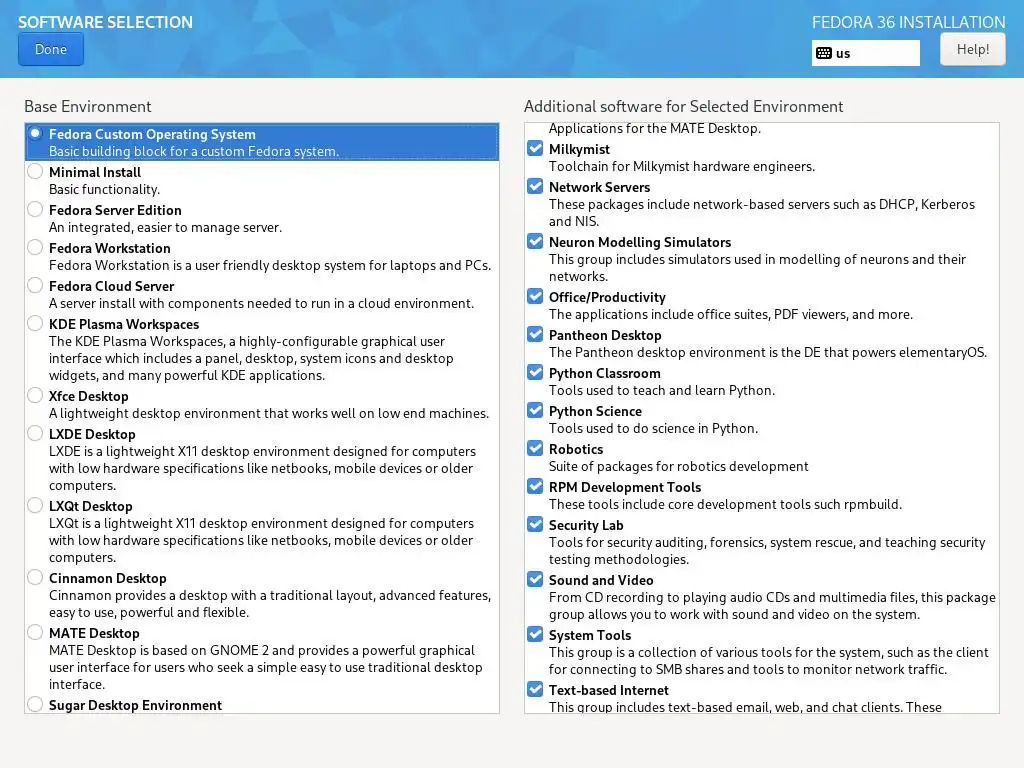Screen dimensions: 1024x768
Task: Open the us keyboard layout selector
Action: click(x=865, y=54)
